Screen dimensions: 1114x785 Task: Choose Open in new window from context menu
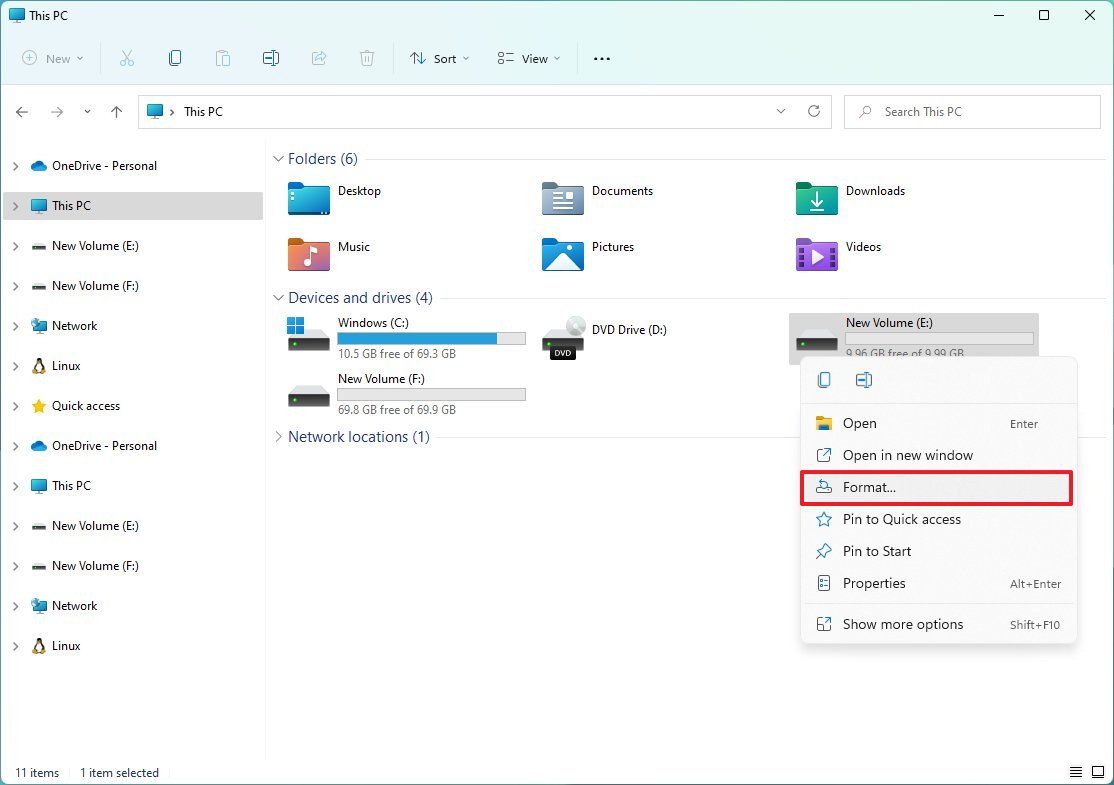(908, 455)
